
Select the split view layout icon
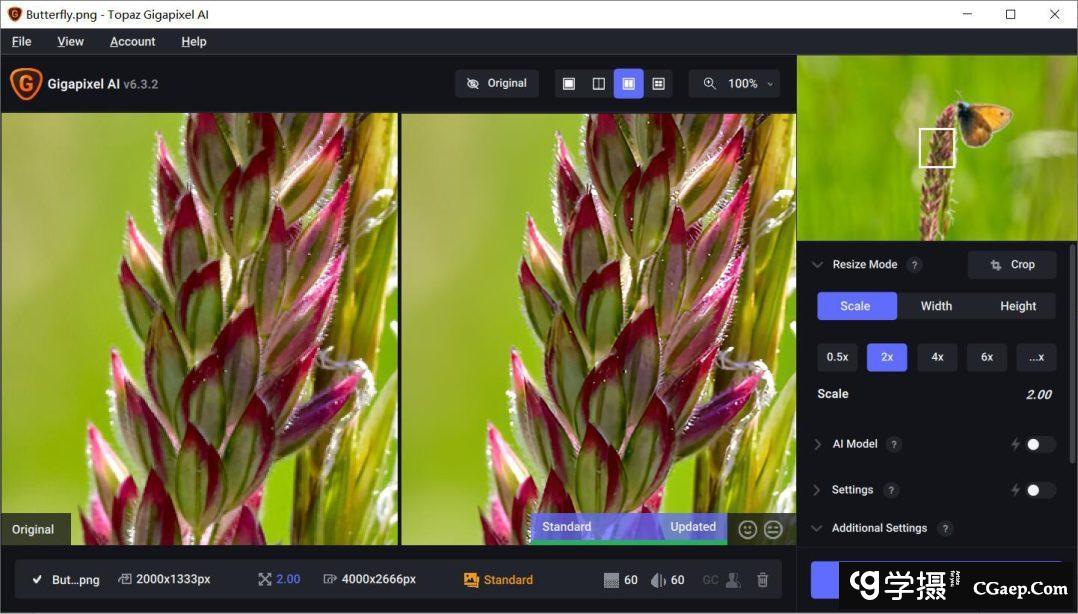click(x=598, y=84)
